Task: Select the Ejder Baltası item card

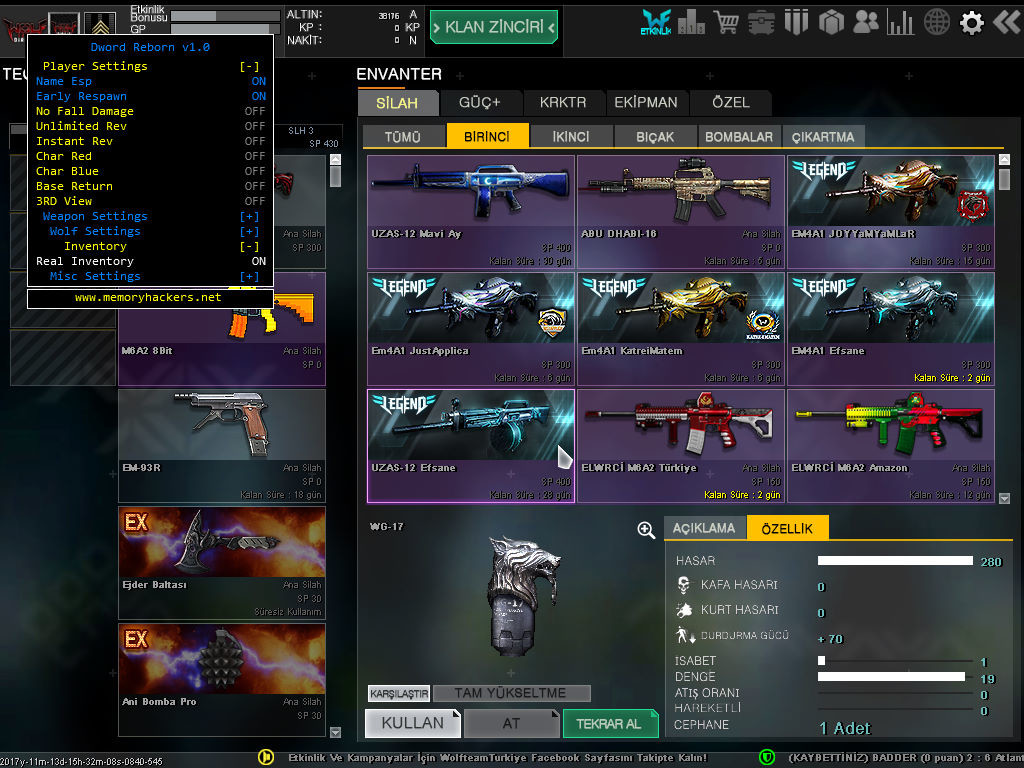Action: click(x=221, y=563)
